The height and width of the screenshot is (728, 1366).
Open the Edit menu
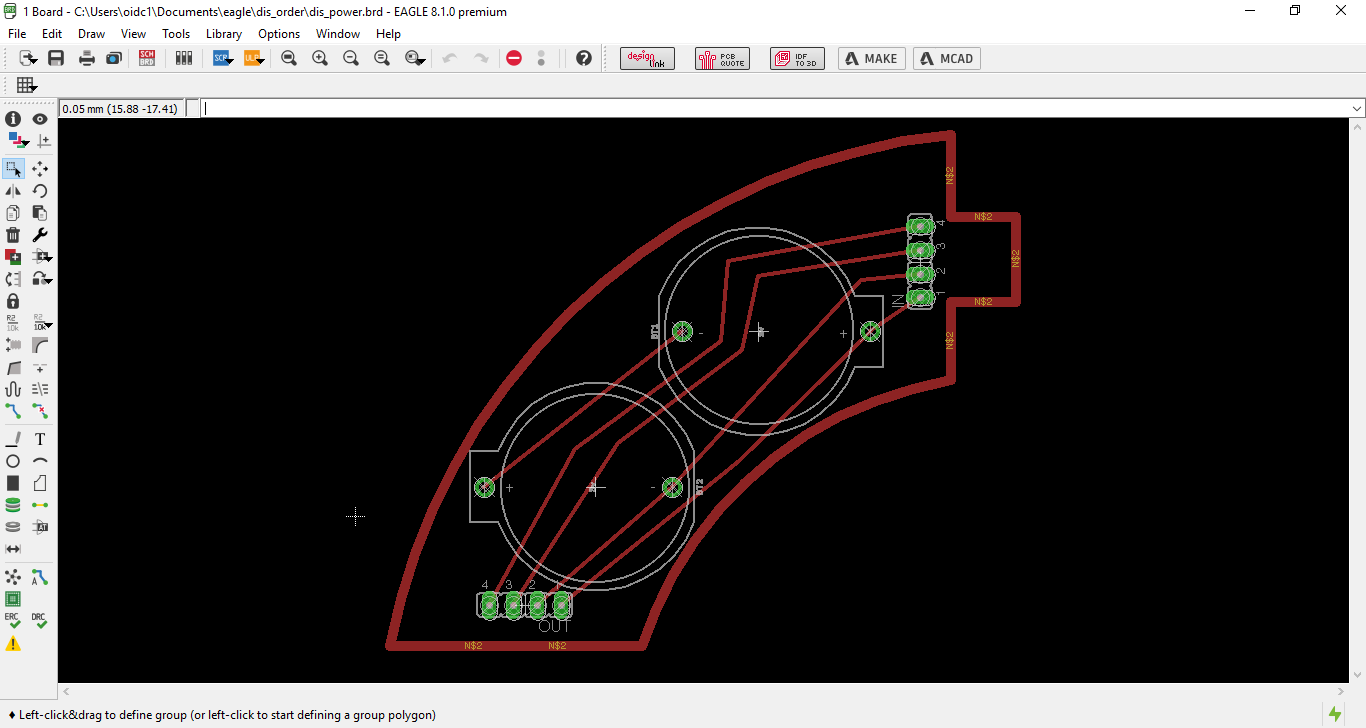(x=52, y=33)
